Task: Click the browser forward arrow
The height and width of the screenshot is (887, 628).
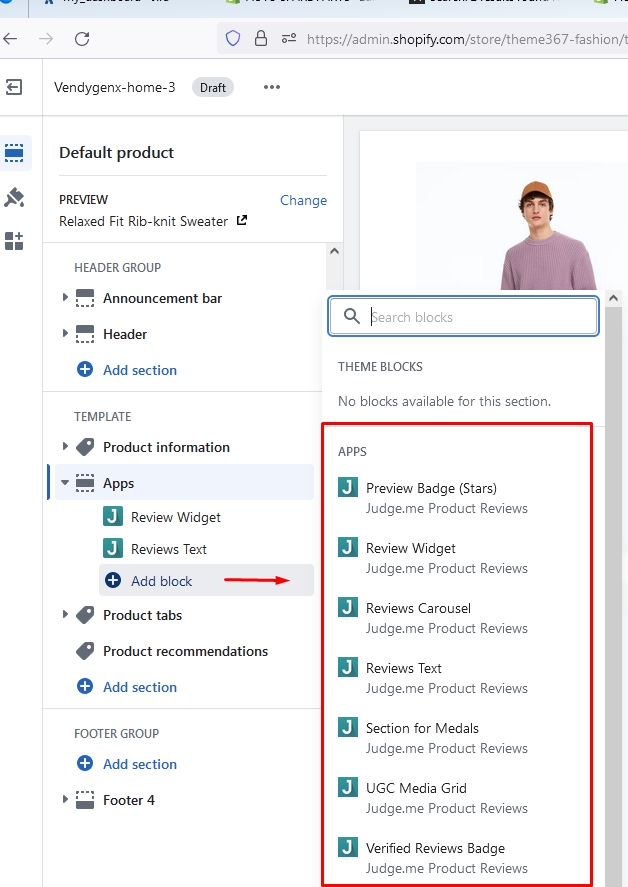Action: 46,39
